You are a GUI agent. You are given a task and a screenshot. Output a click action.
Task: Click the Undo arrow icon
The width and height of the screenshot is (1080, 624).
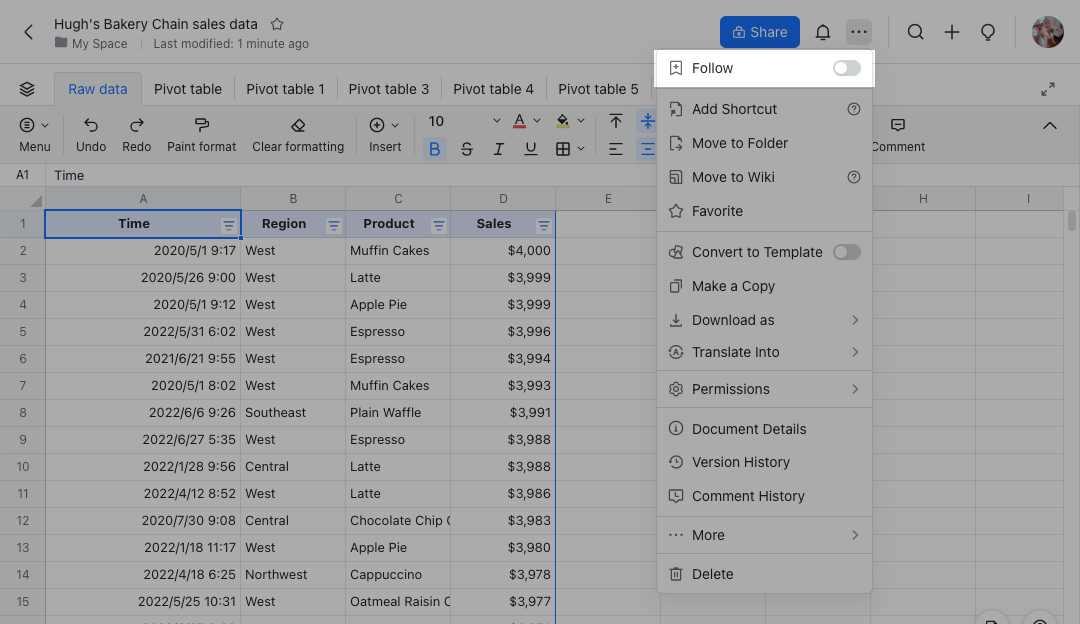91,125
